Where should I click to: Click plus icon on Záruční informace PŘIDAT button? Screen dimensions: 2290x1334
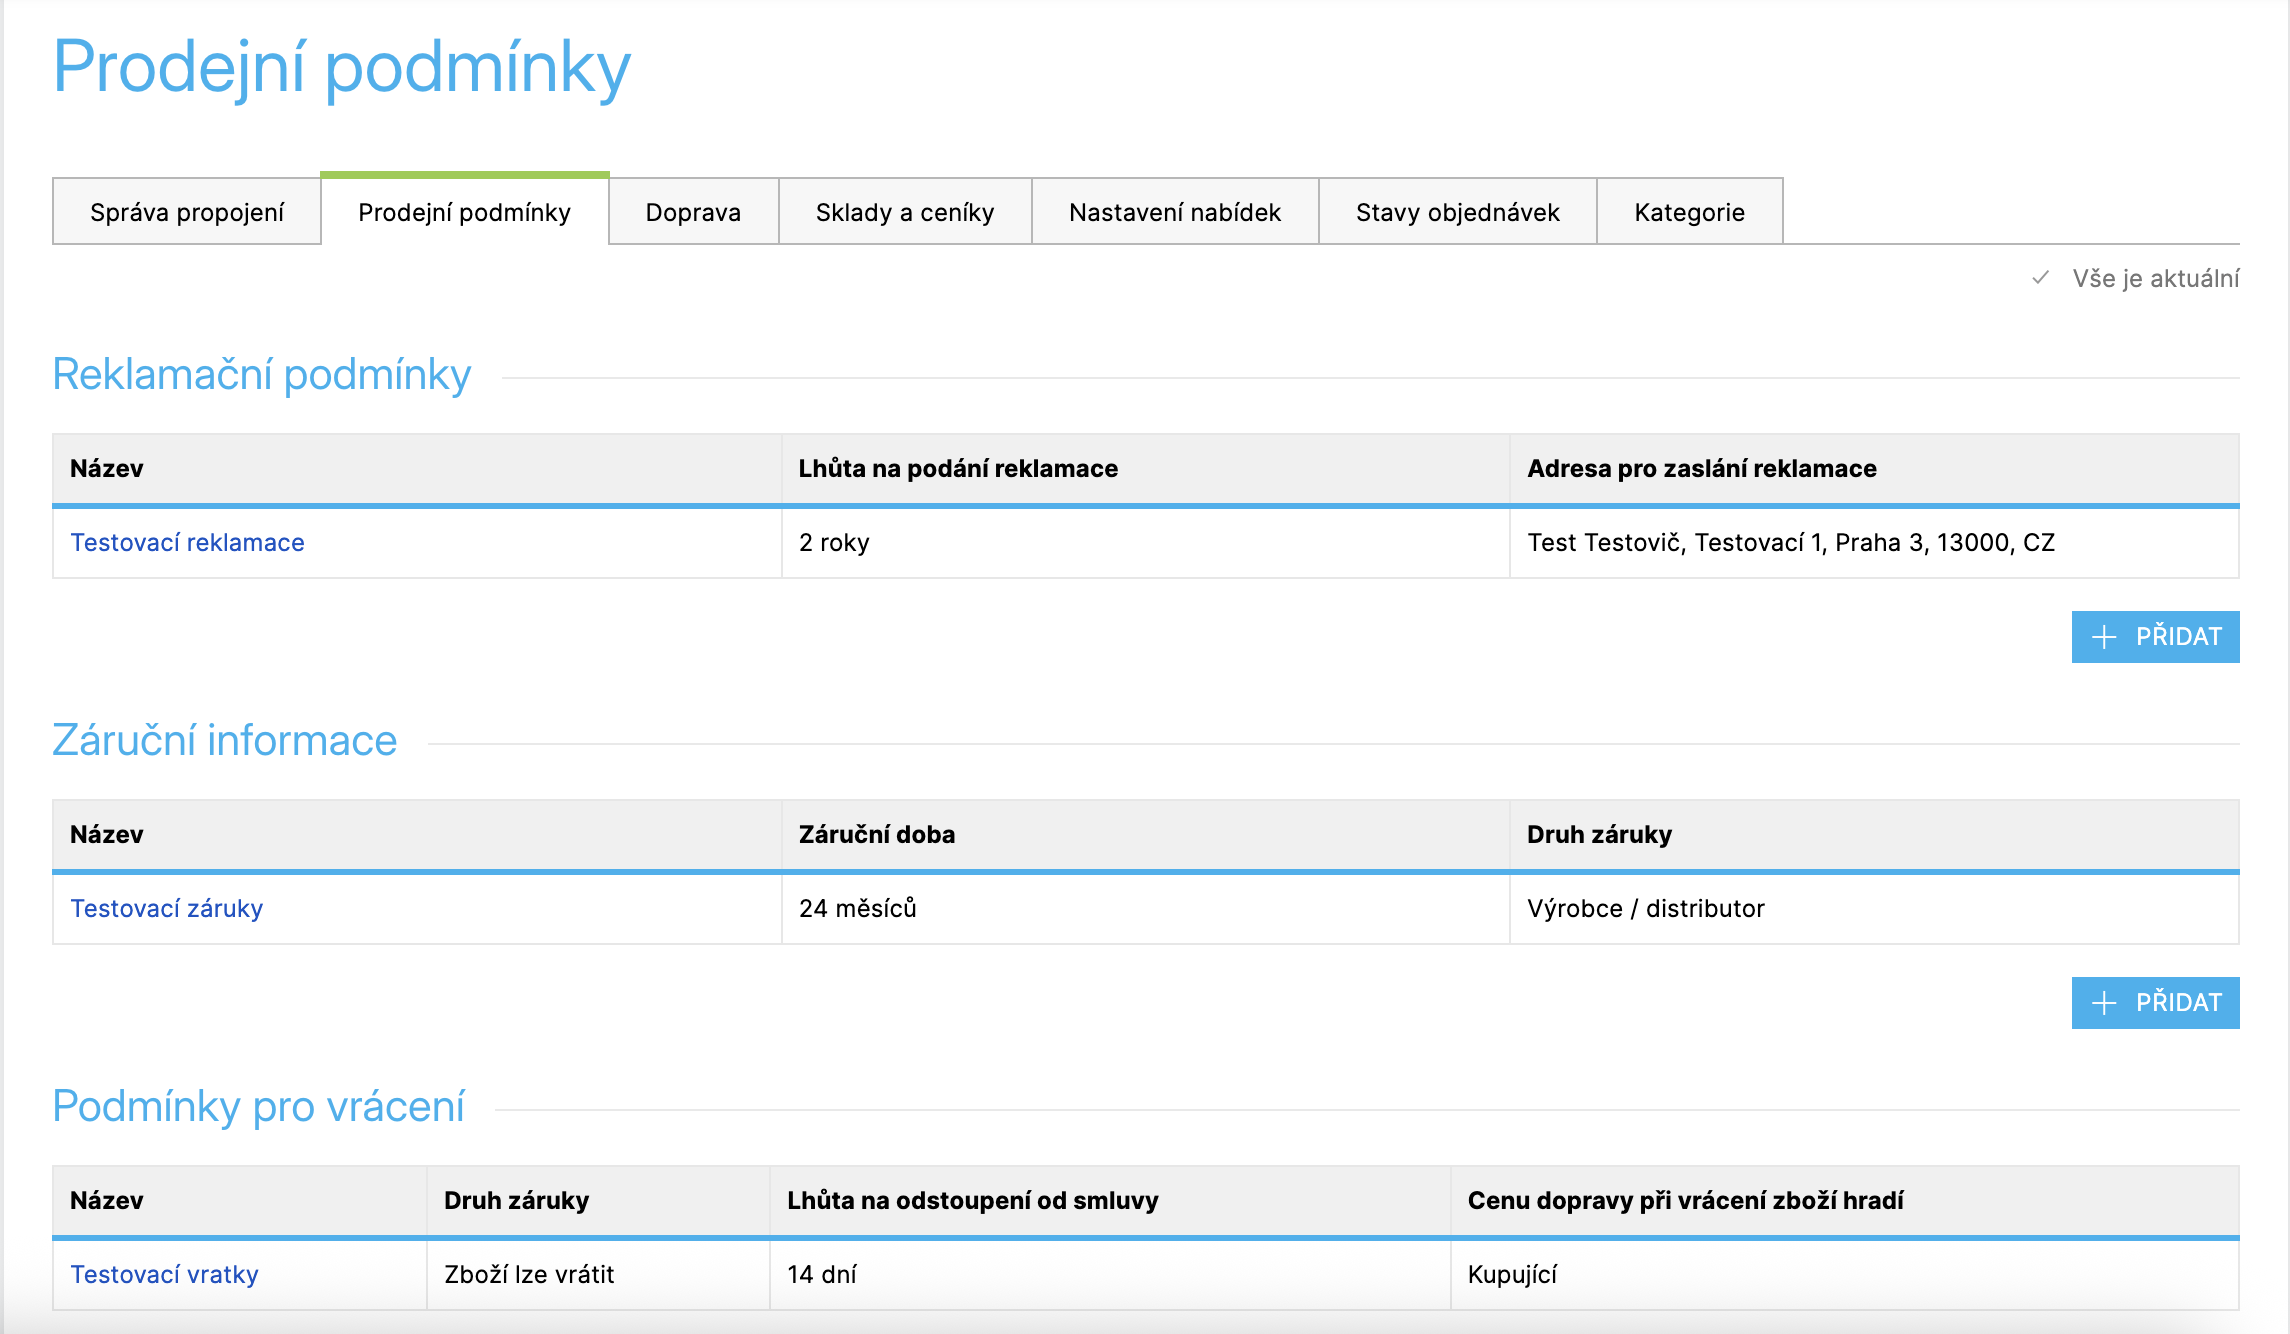tap(2104, 1003)
